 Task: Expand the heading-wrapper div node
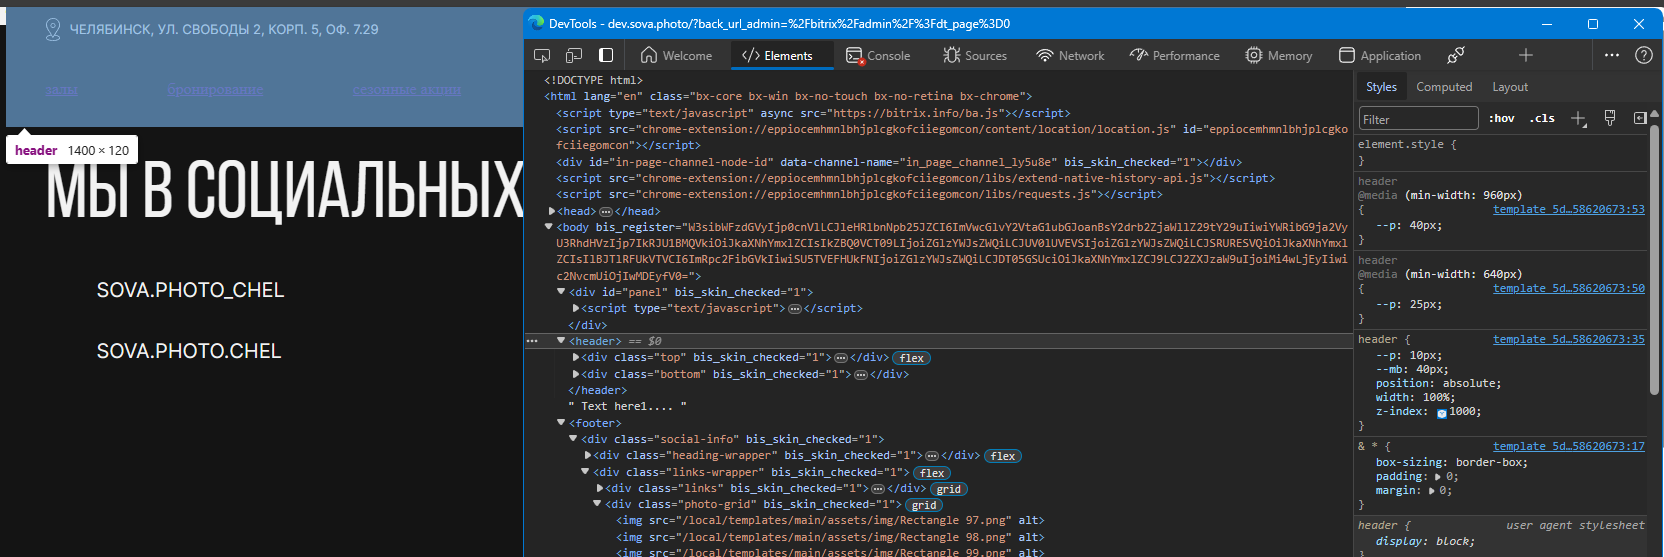coord(588,456)
